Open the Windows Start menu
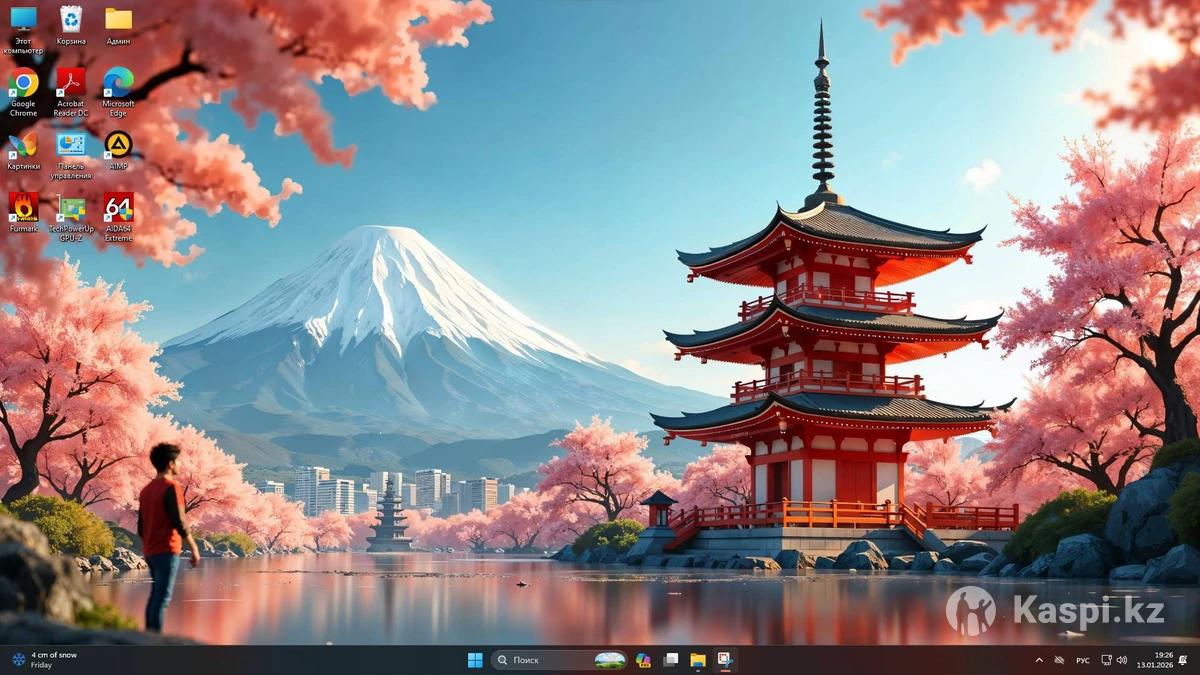This screenshot has width=1200, height=675. click(x=475, y=660)
